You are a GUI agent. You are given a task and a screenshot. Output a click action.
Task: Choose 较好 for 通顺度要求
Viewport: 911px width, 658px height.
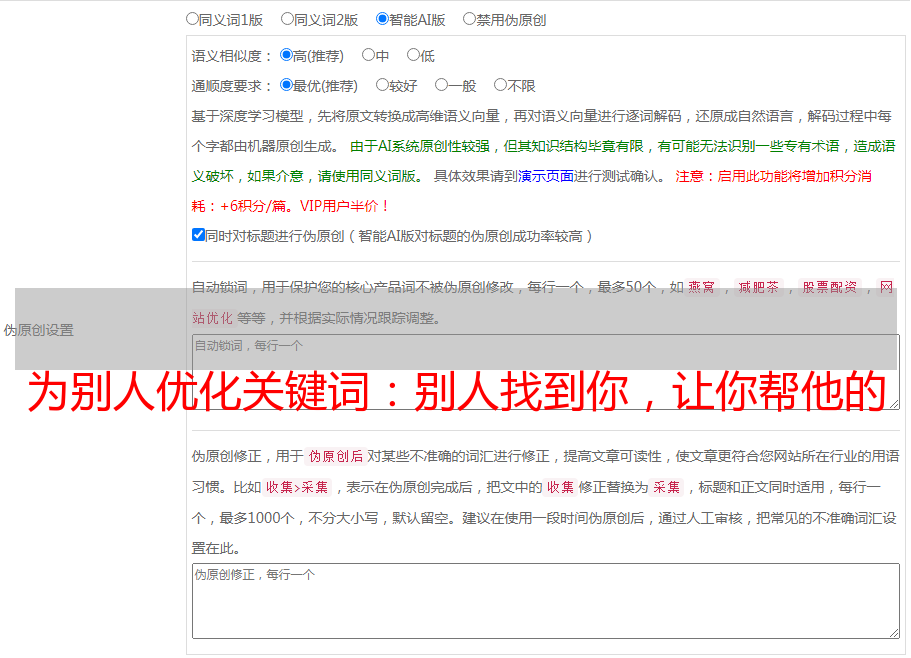point(382,85)
